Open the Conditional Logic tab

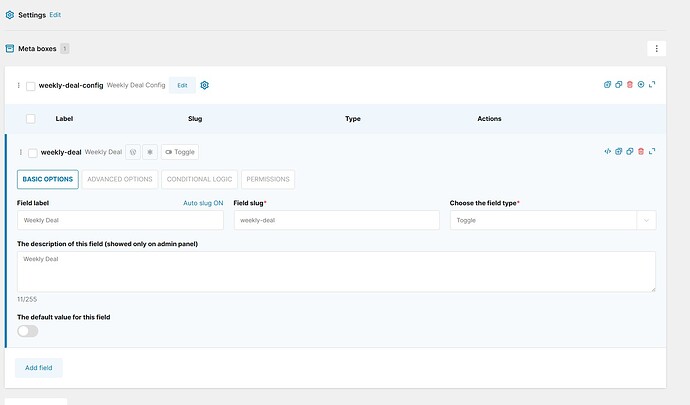[x=199, y=180]
